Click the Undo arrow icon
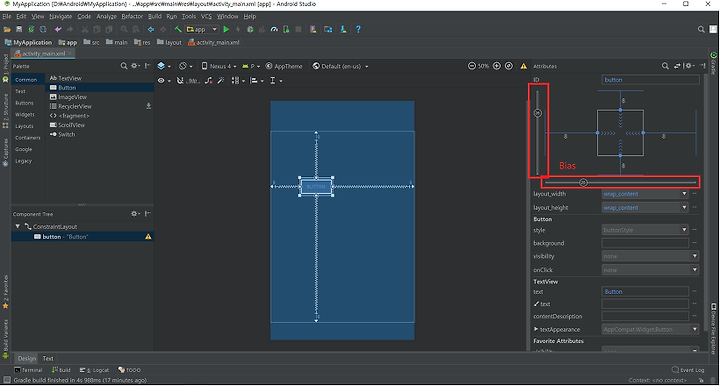The width and height of the screenshot is (720, 386). pyautogui.click(x=58, y=29)
